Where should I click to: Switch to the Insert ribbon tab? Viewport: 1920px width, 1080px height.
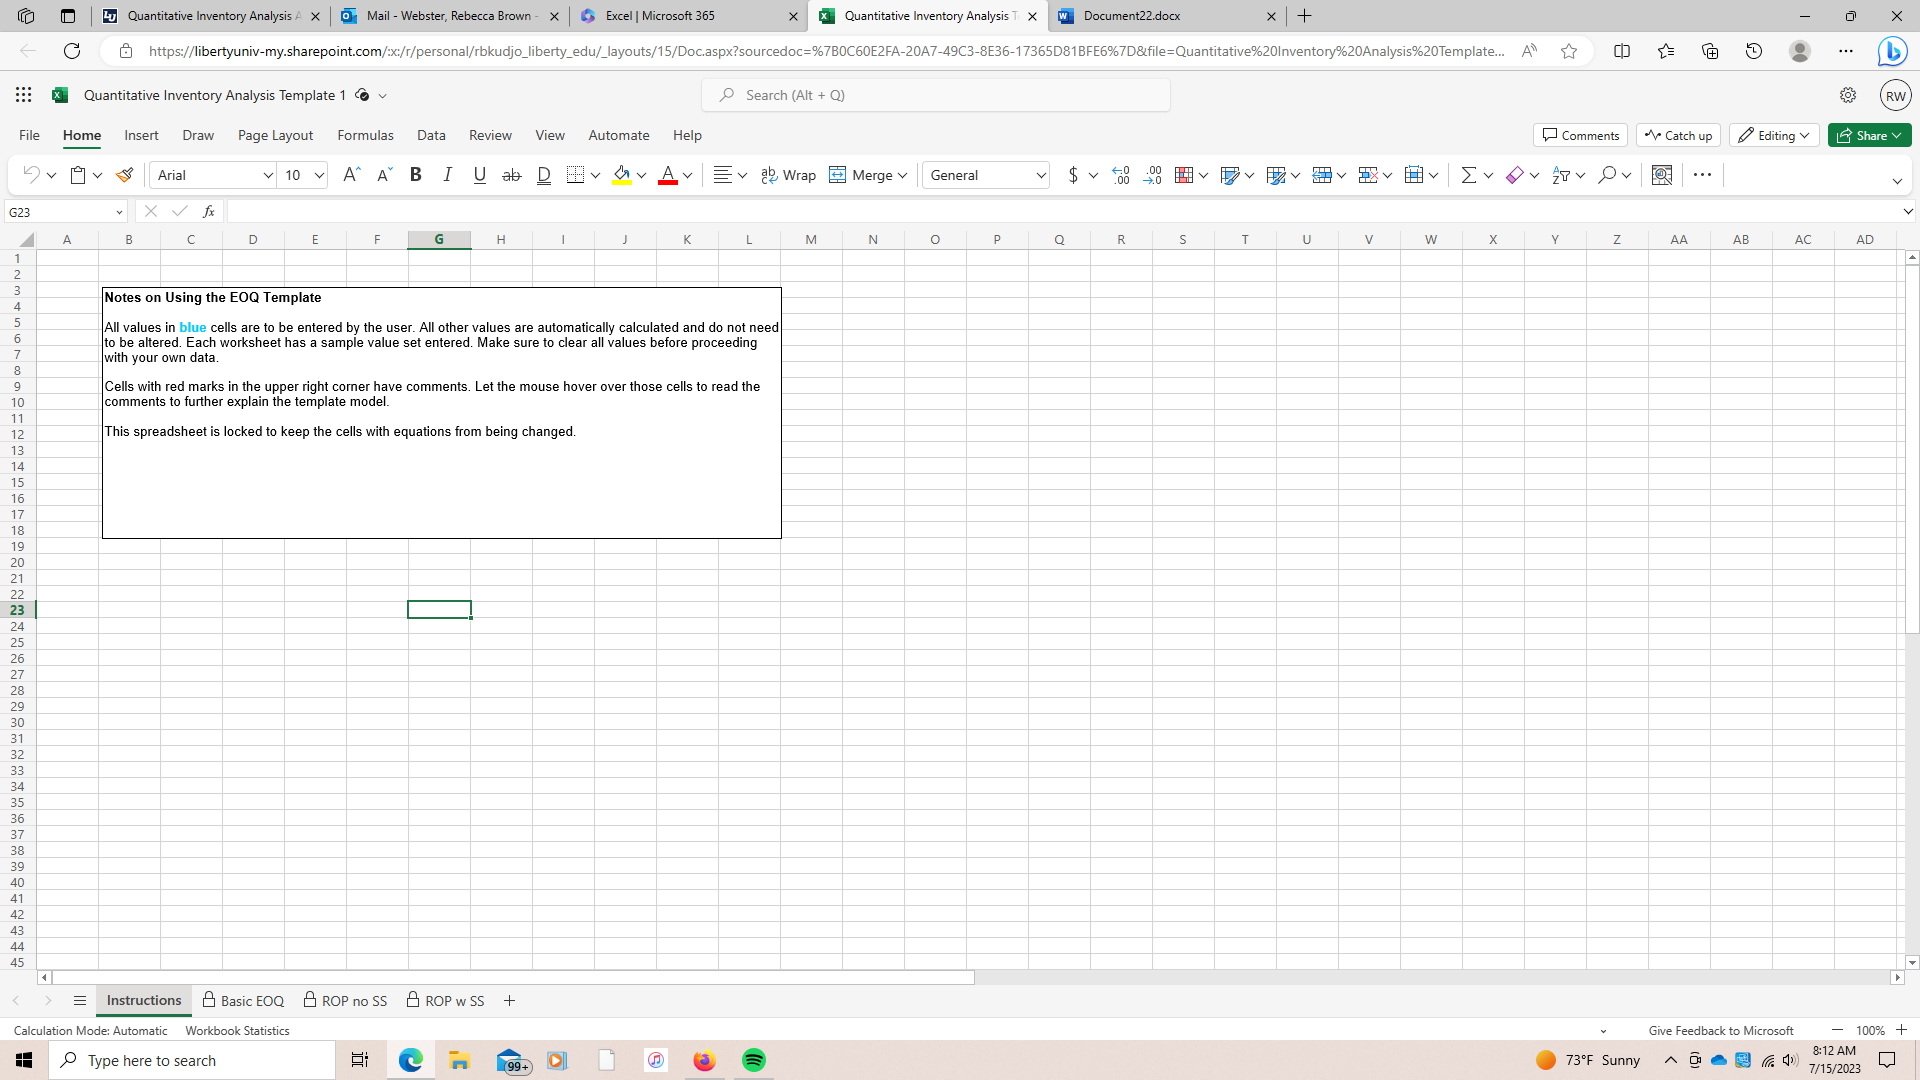[x=141, y=135]
